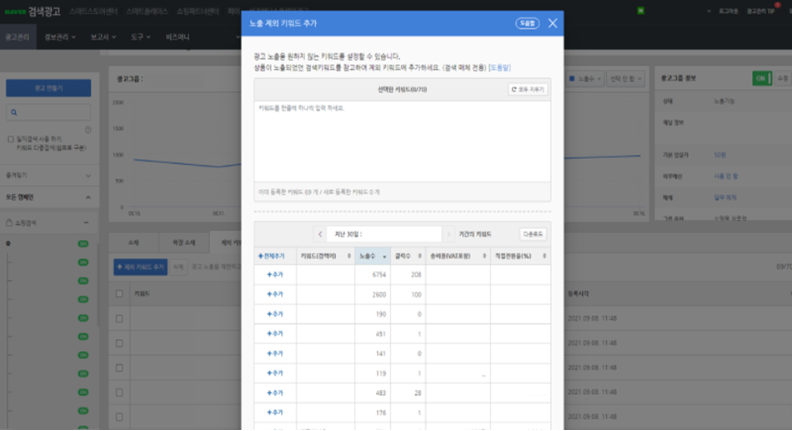Click the magnifier search icon in sidebar
This screenshot has width=792, height=431.
(14, 112)
